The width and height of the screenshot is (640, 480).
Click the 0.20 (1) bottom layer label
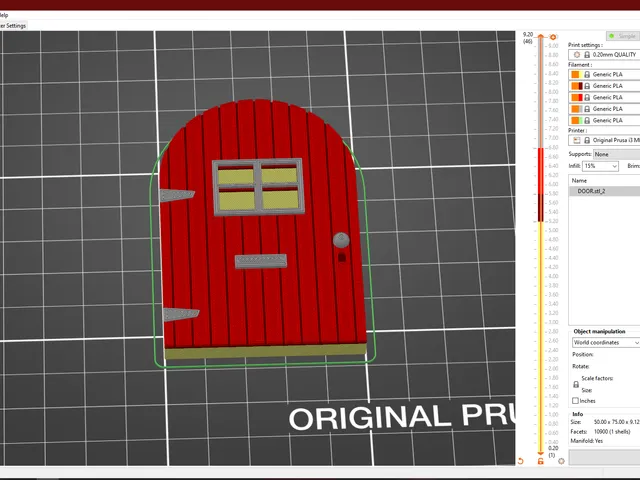[553, 451]
